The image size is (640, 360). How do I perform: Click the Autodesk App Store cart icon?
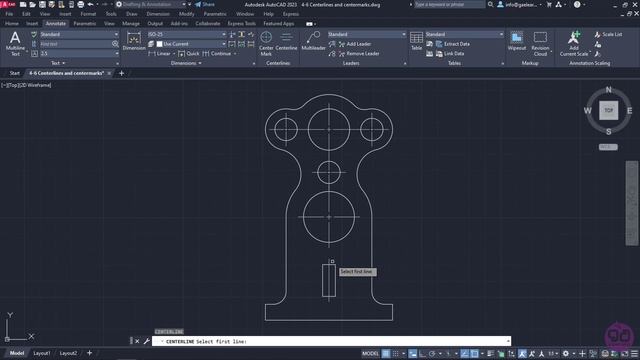coord(549,4)
